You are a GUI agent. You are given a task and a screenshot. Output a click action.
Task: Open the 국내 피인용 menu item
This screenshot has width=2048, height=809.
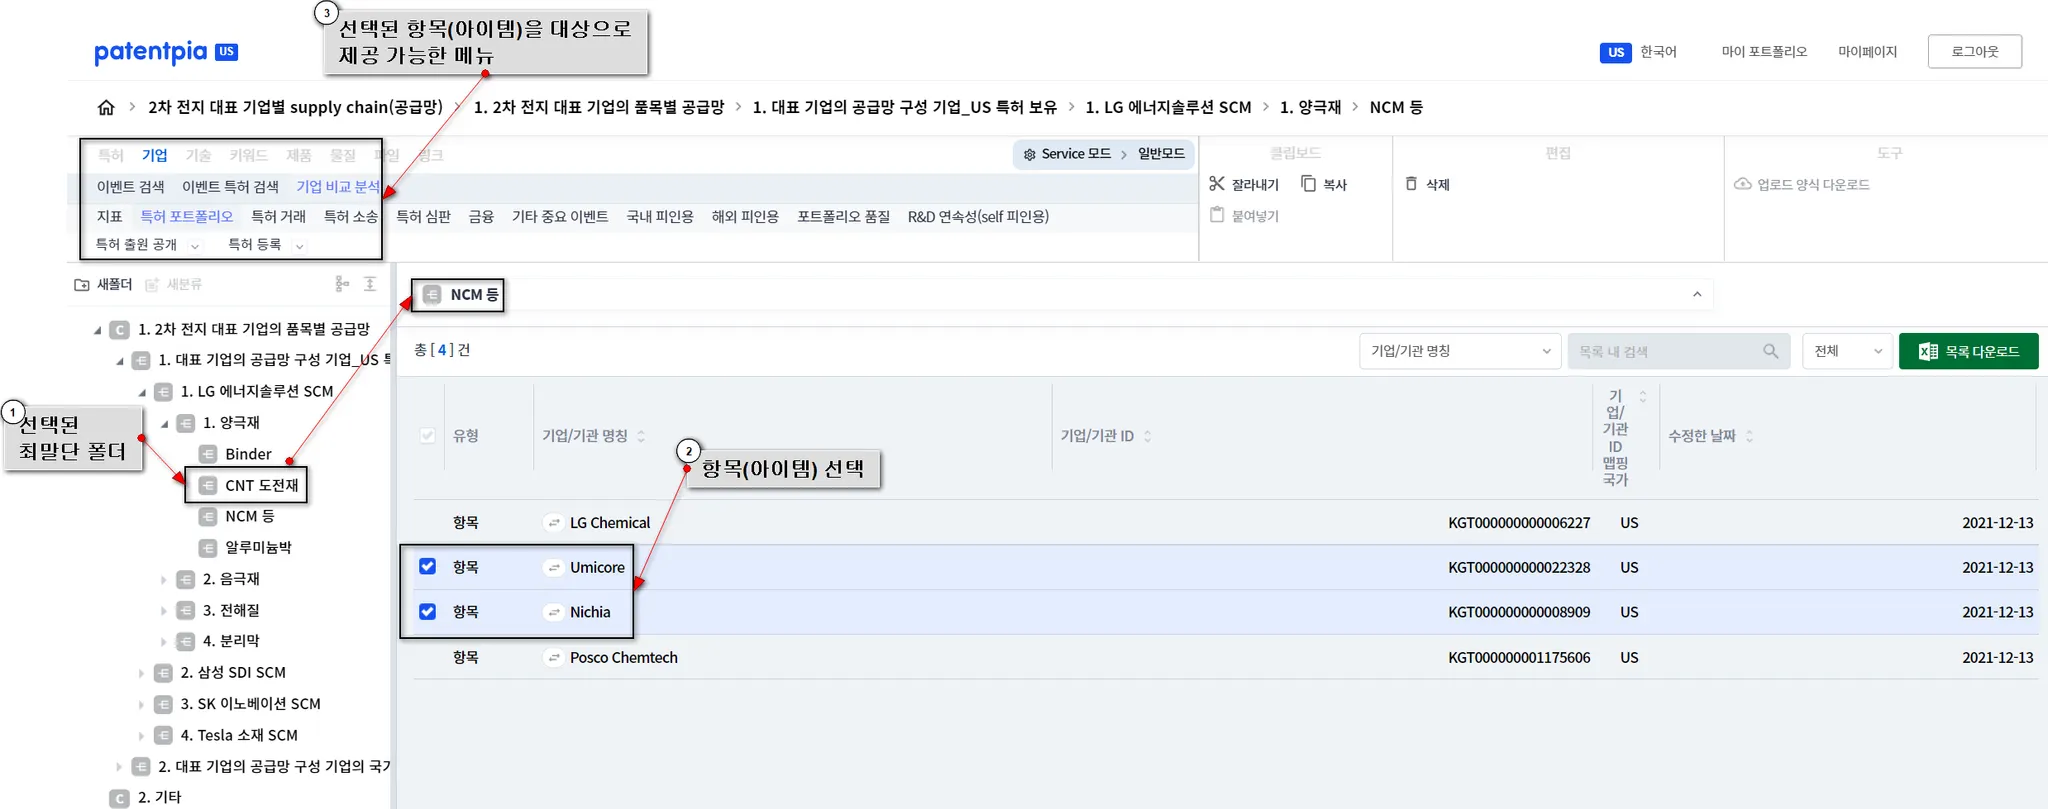(x=660, y=216)
